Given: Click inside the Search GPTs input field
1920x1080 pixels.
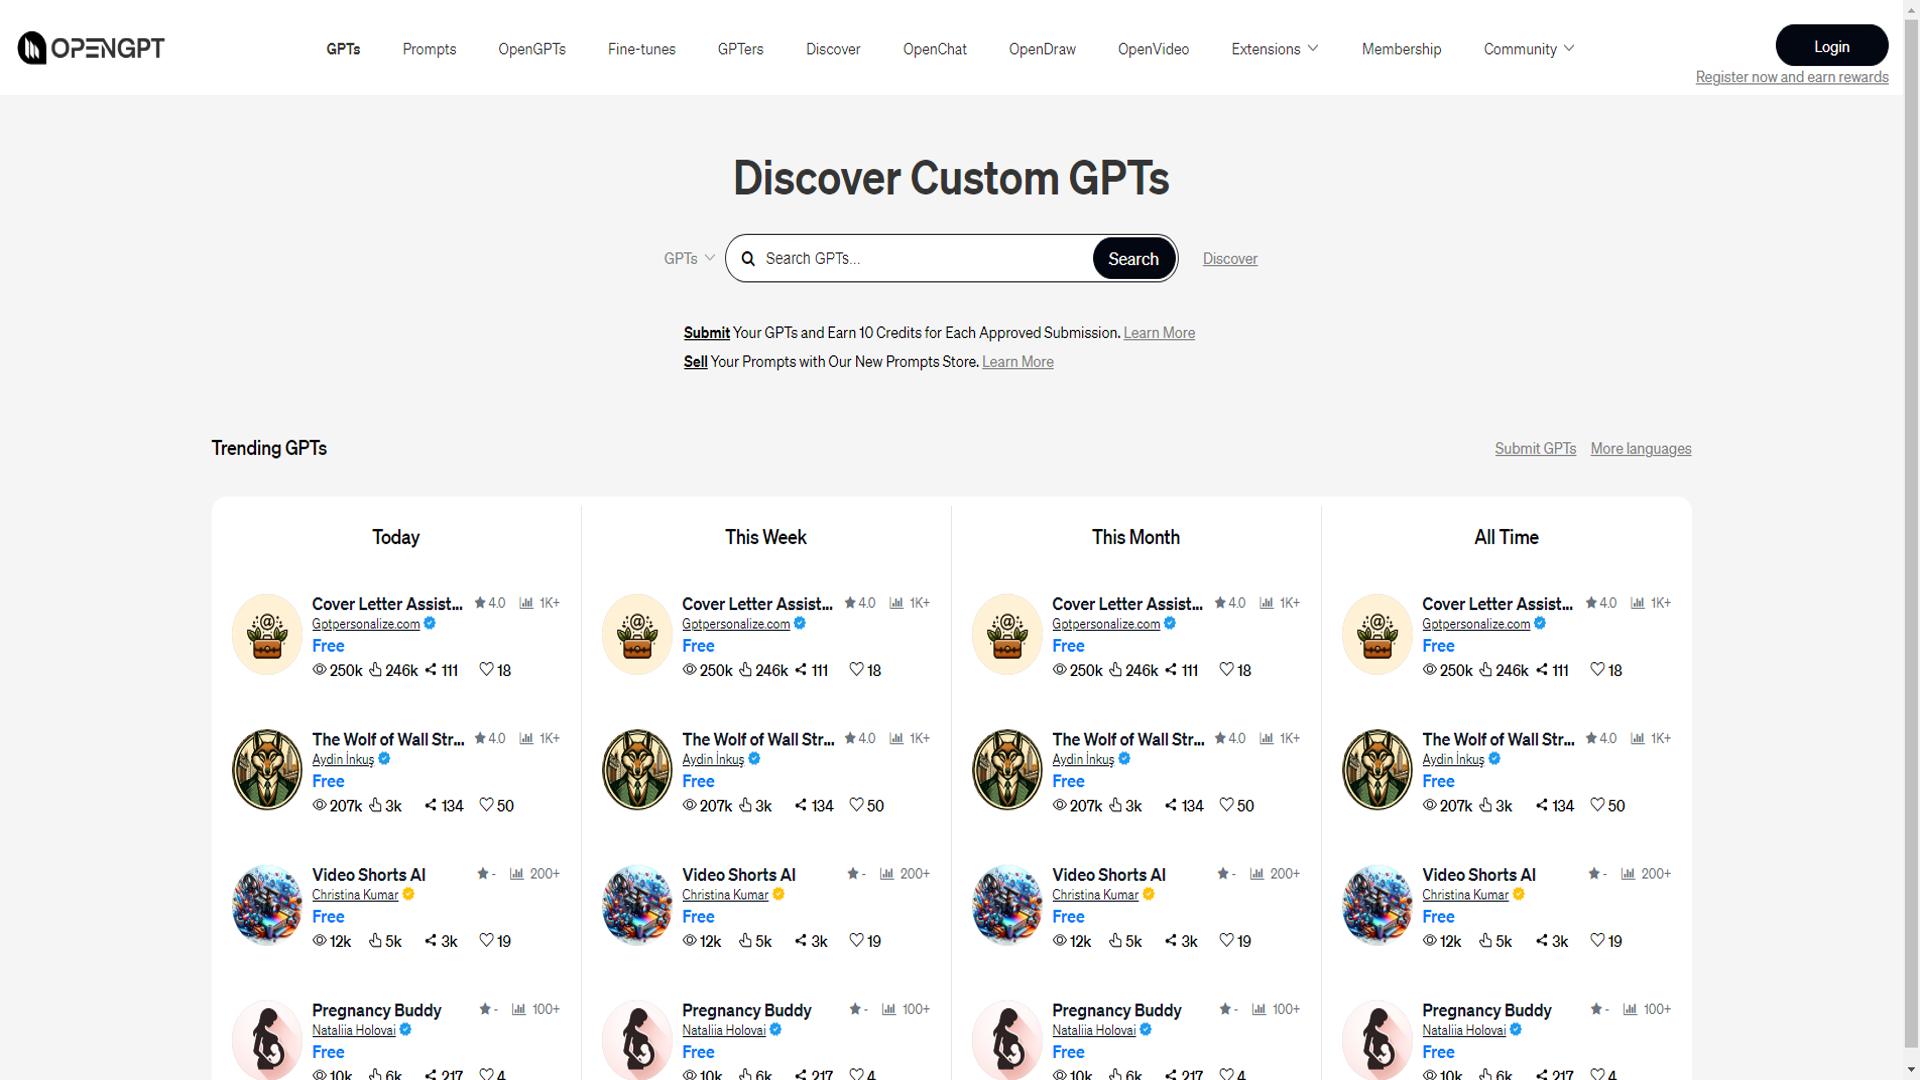Looking at the screenshot, I should (x=920, y=259).
